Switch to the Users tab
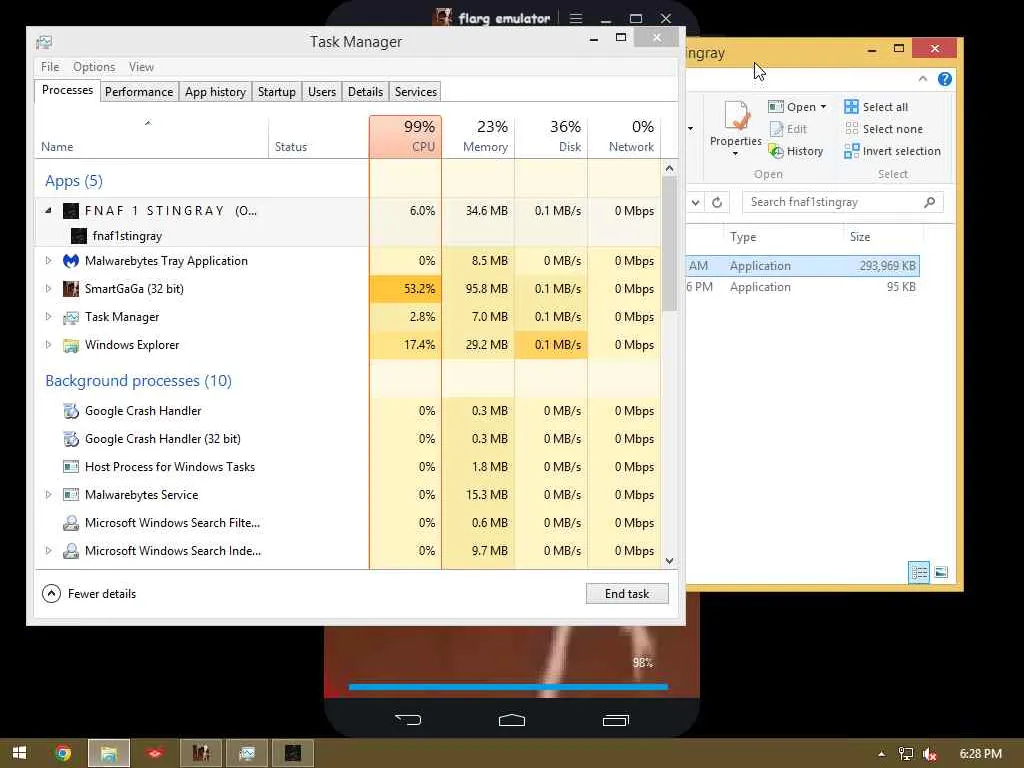 pos(322,91)
